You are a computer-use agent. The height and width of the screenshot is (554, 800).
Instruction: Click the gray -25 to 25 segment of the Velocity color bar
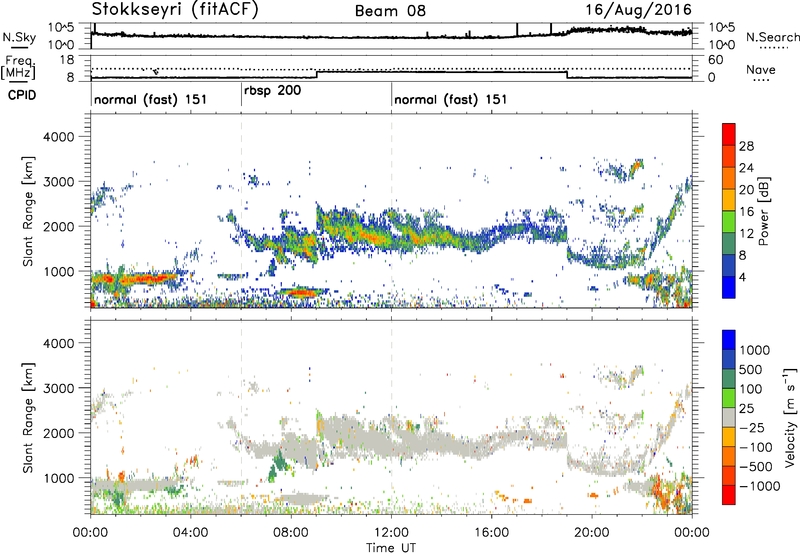coord(729,418)
